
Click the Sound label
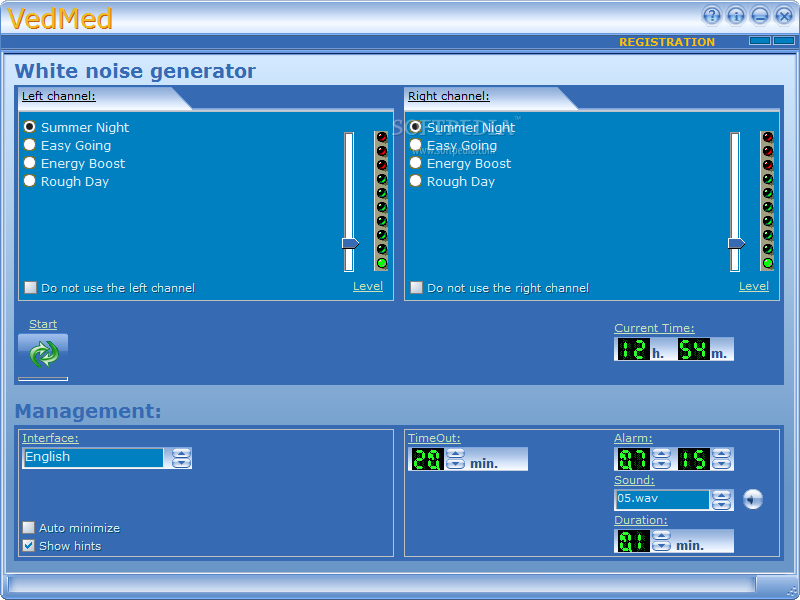tap(634, 480)
